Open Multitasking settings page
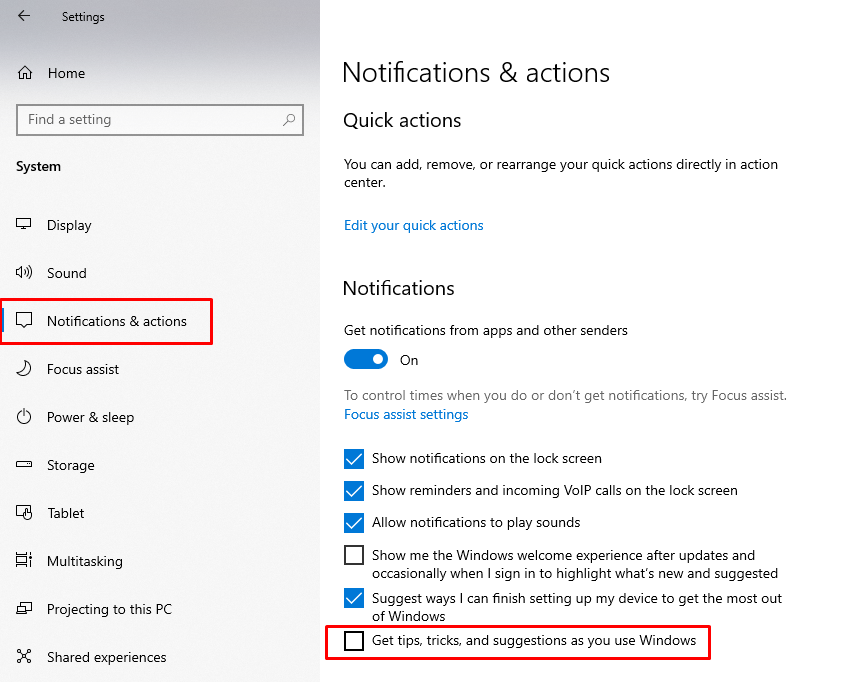The image size is (860, 682). tap(84, 561)
